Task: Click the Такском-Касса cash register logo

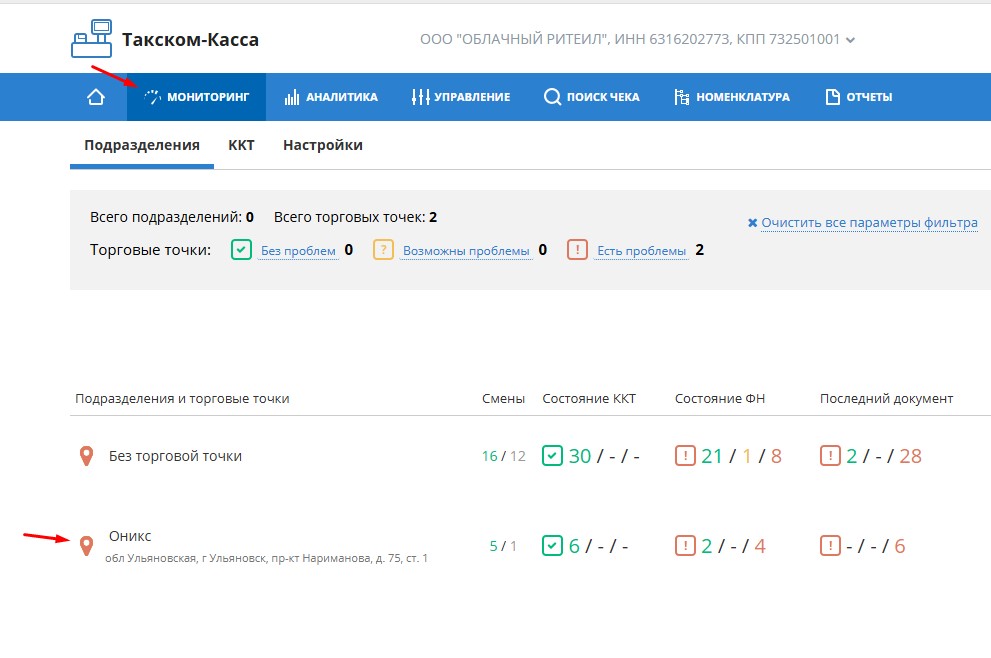Action: (x=92, y=40)
